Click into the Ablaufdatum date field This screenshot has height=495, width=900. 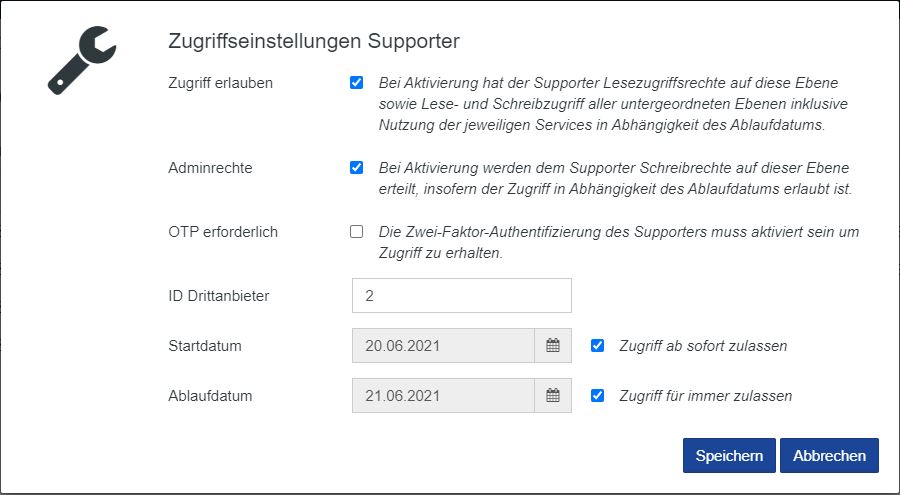pos(443,396)
